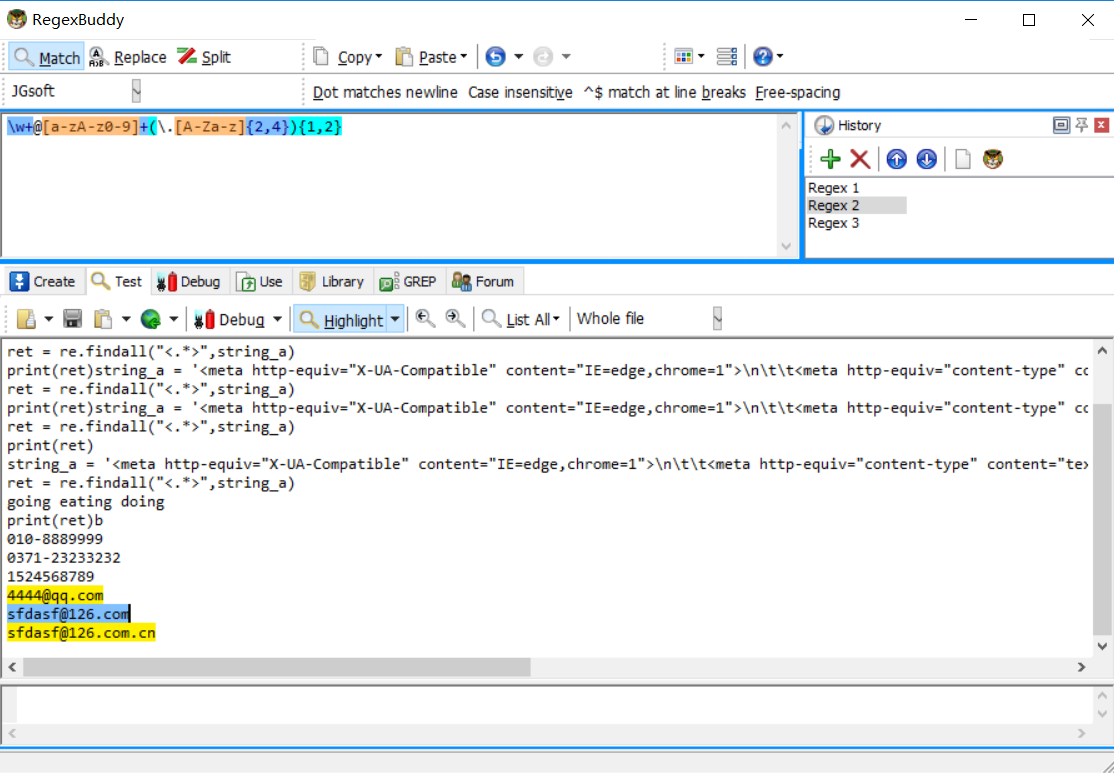Click the new test file icon
Viewport: 1114px width, 773px height.
tap(26, 319)
